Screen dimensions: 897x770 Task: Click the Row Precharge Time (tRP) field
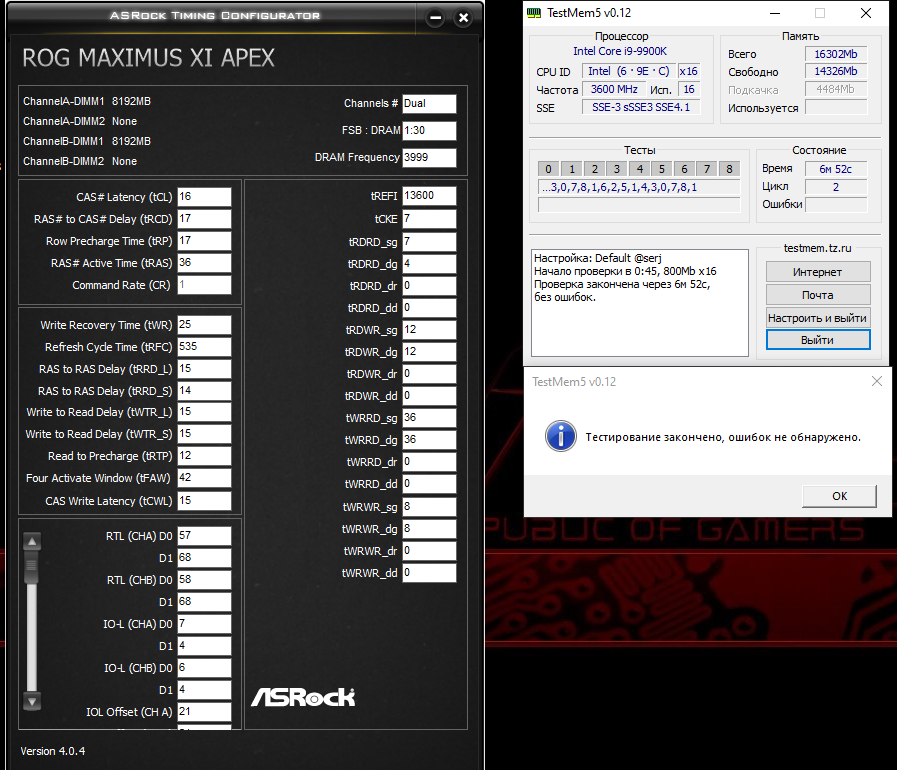[x=204, y=241]
